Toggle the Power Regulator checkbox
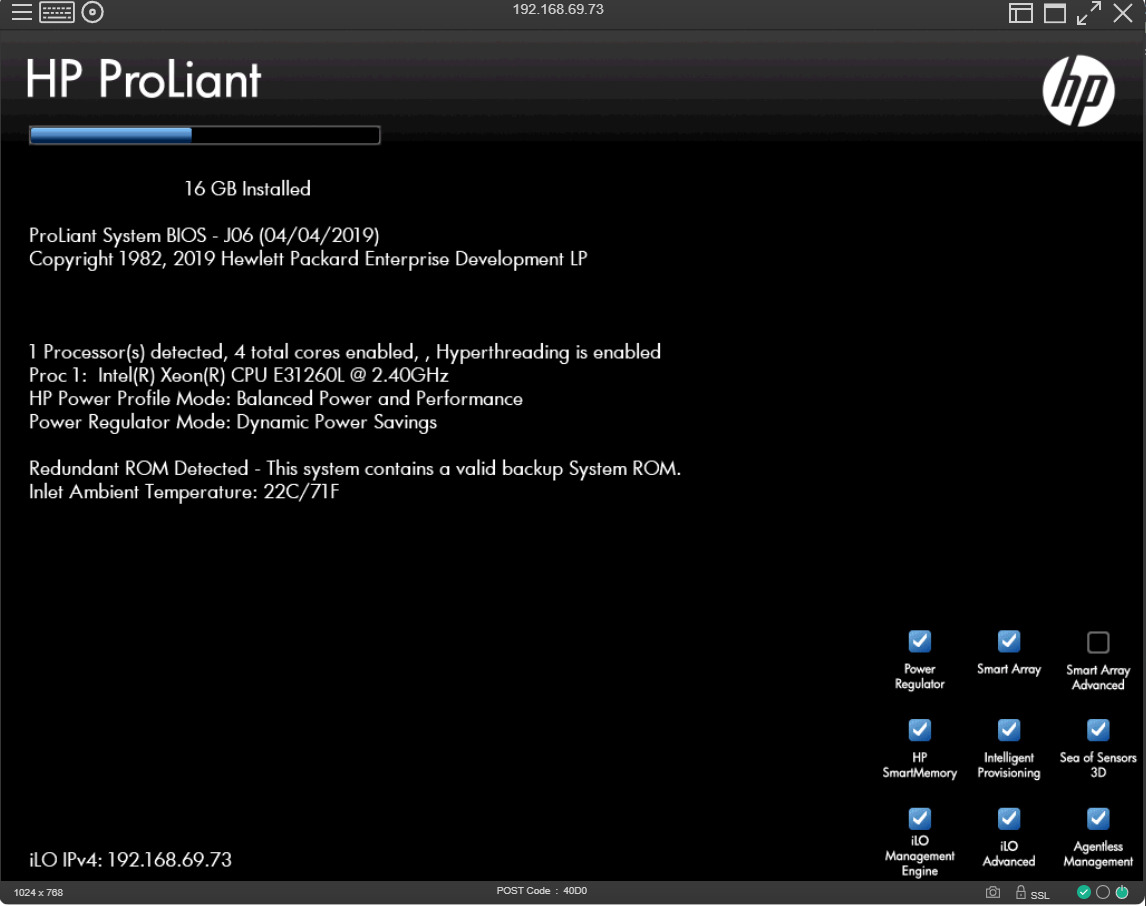The height and width of the screenshot is (906, 1146). (x=919, y=641)
